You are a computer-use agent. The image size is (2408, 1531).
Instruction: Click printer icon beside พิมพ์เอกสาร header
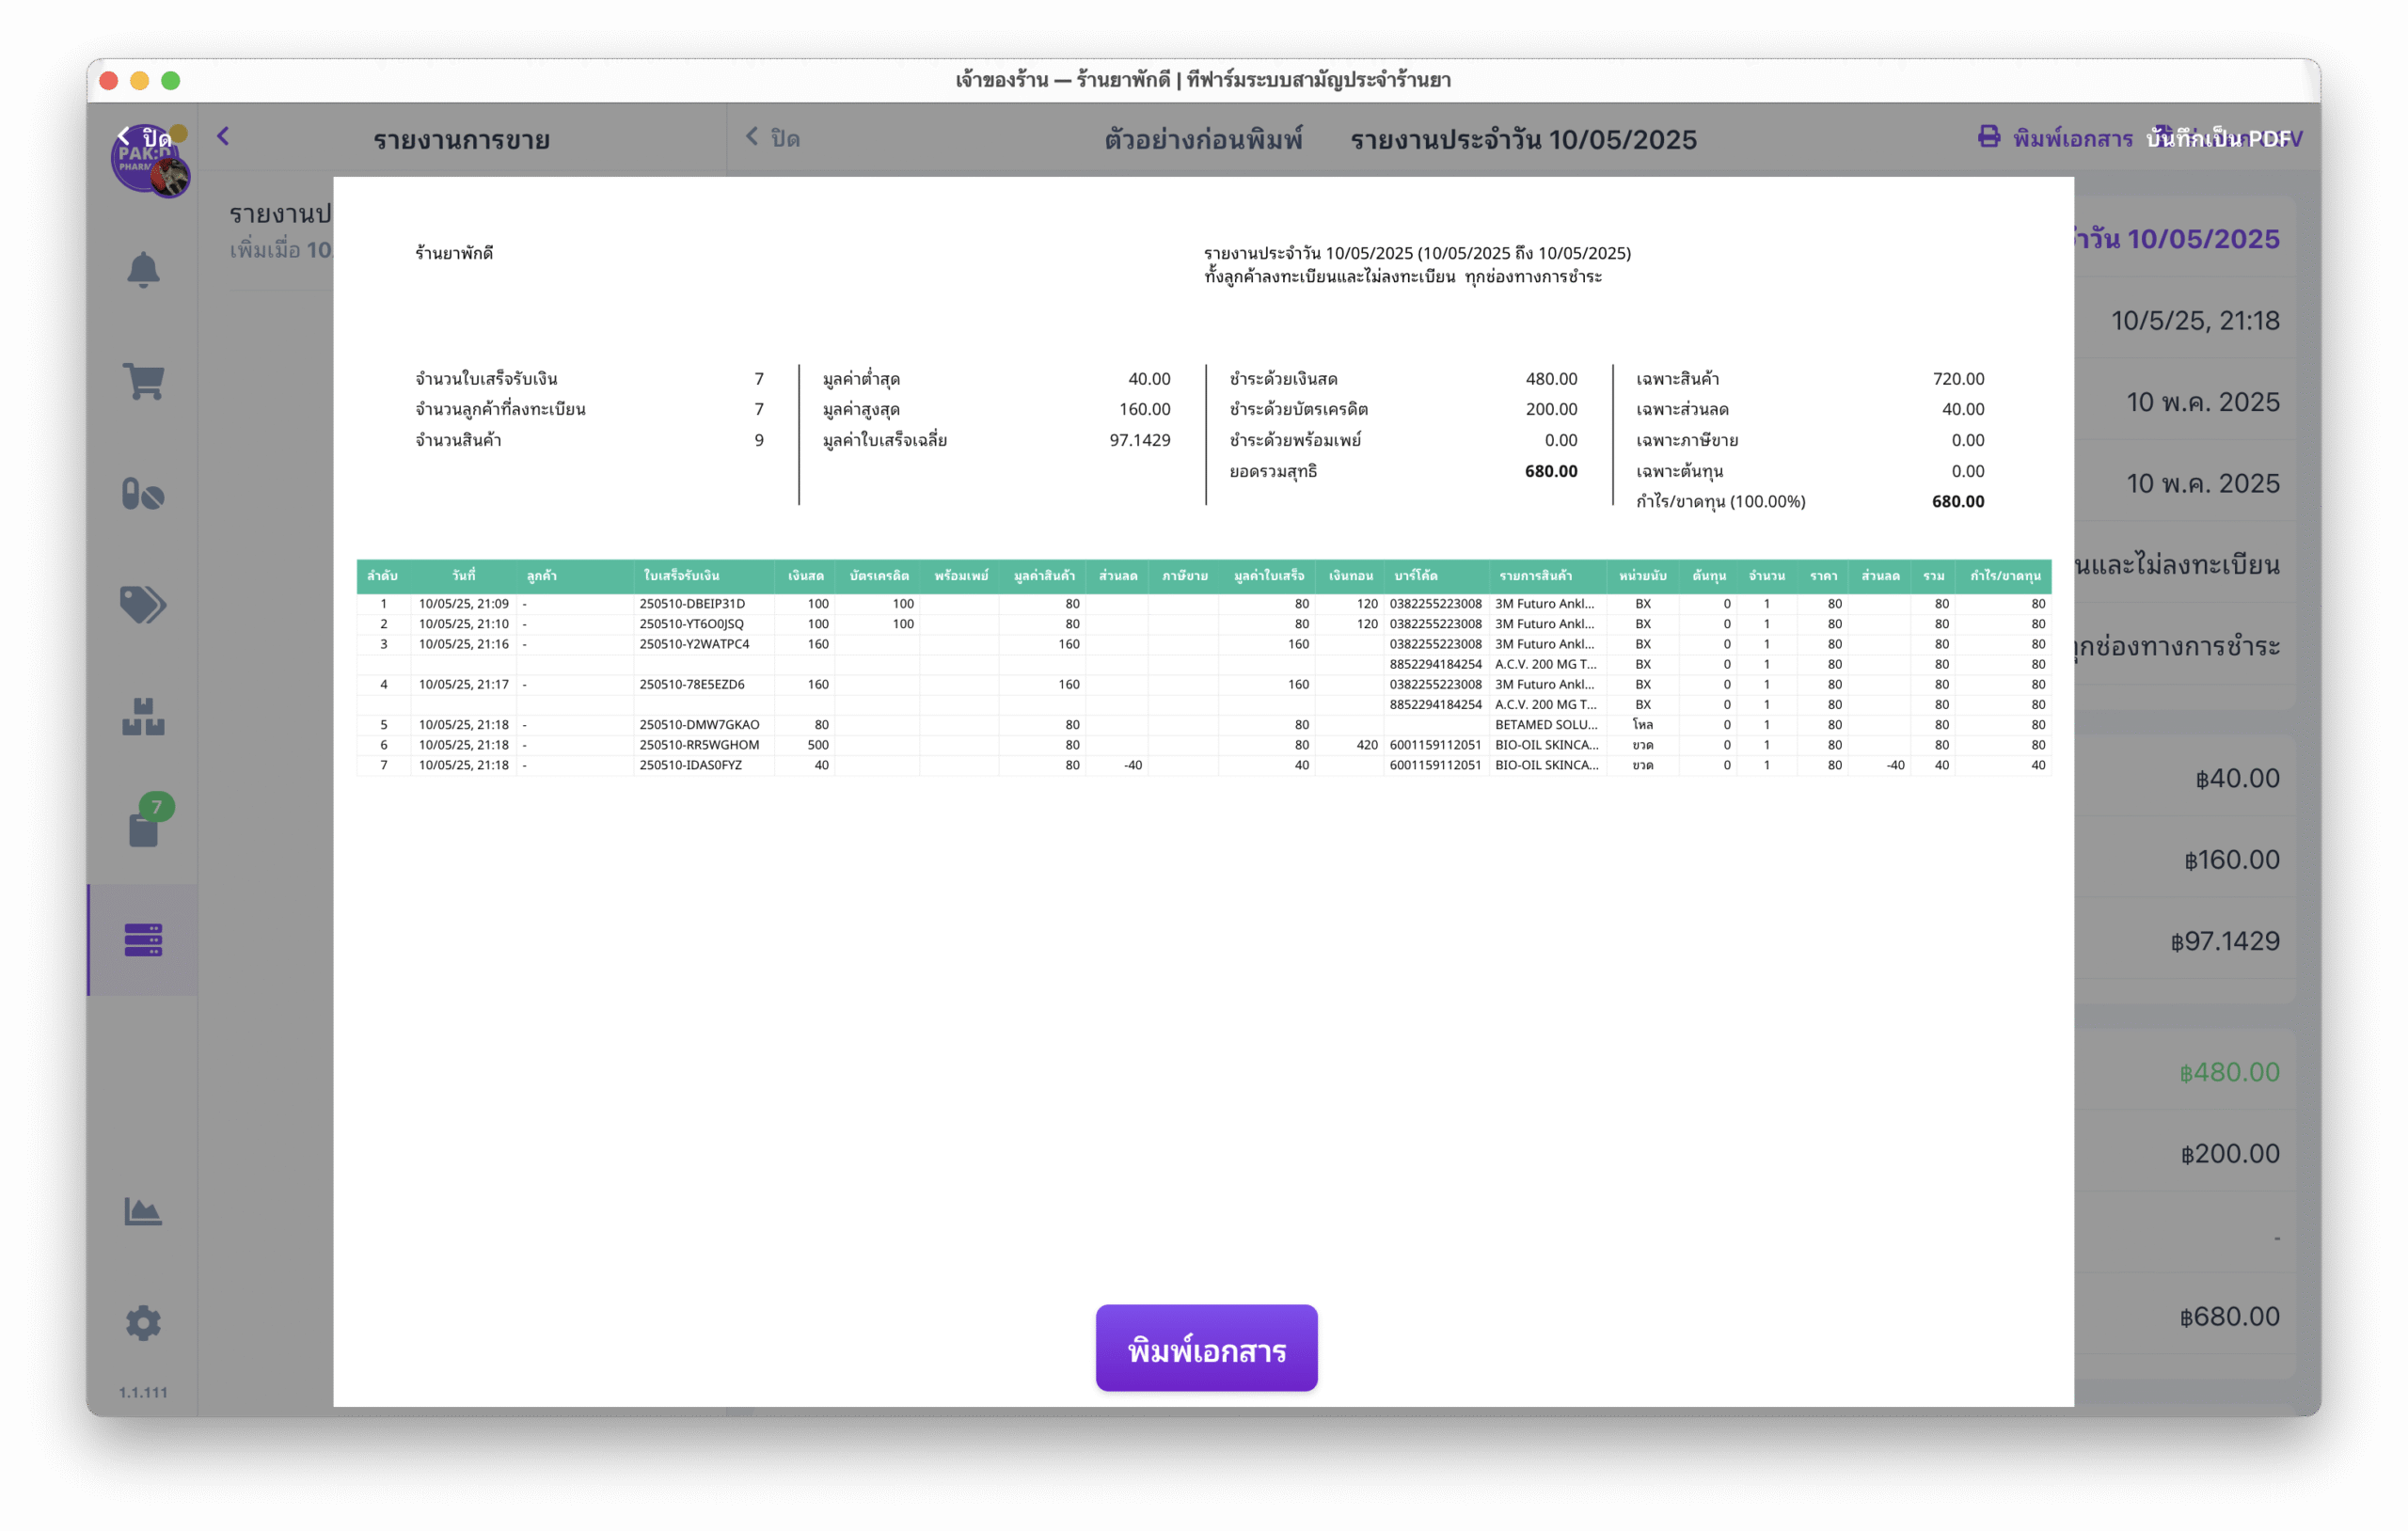pos(1988,137)
